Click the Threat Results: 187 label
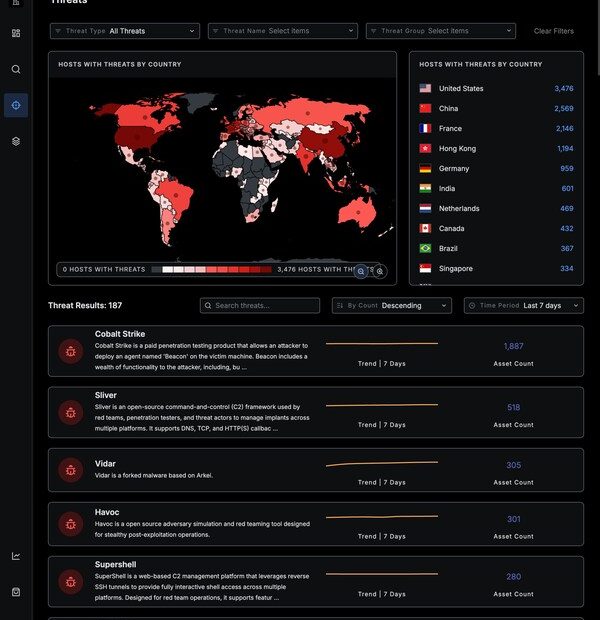This screenshot has width=600, height=620. point(85,305)
